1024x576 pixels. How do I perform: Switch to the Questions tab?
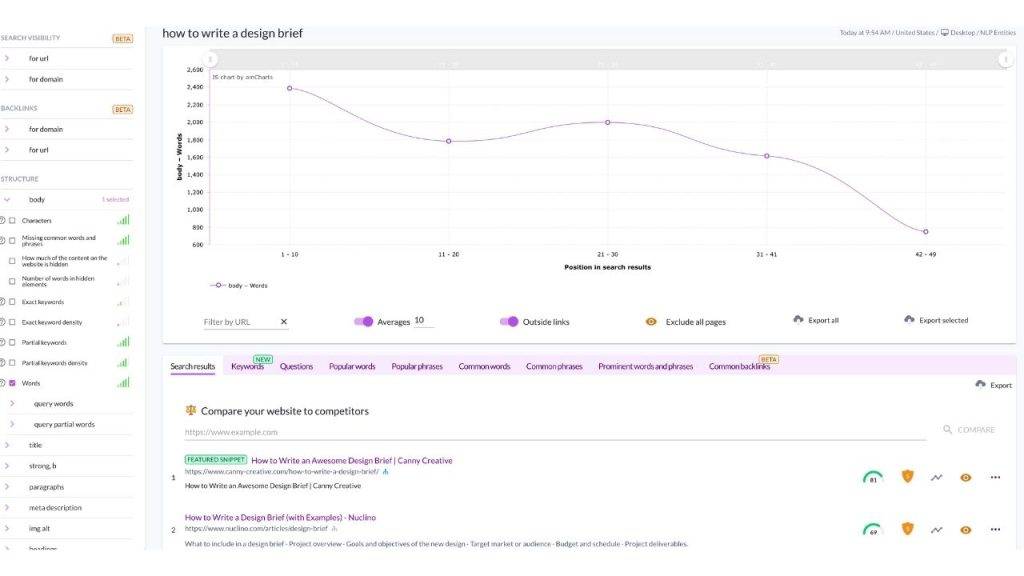click(296, 366)
